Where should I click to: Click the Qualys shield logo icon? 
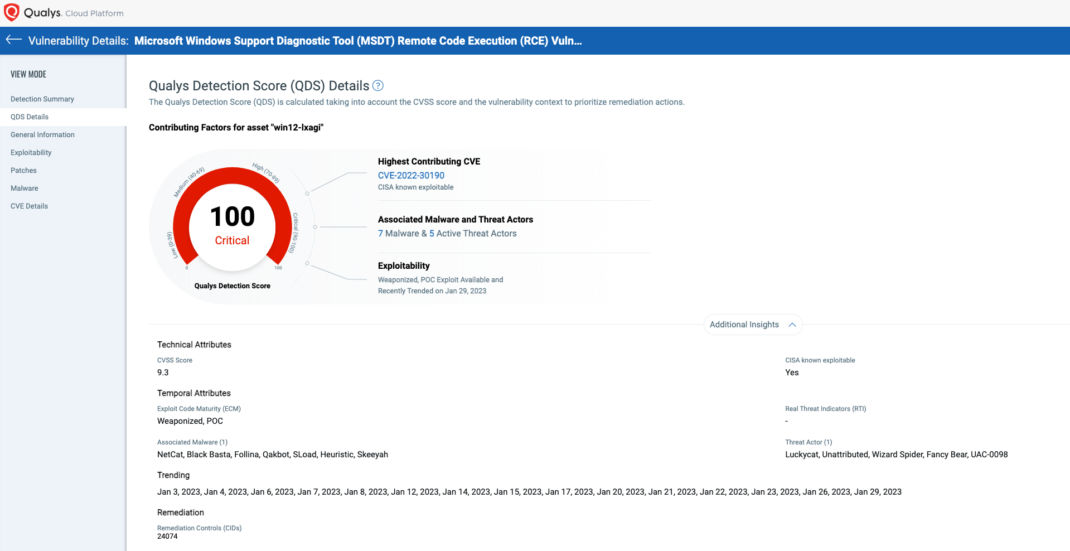12,12
